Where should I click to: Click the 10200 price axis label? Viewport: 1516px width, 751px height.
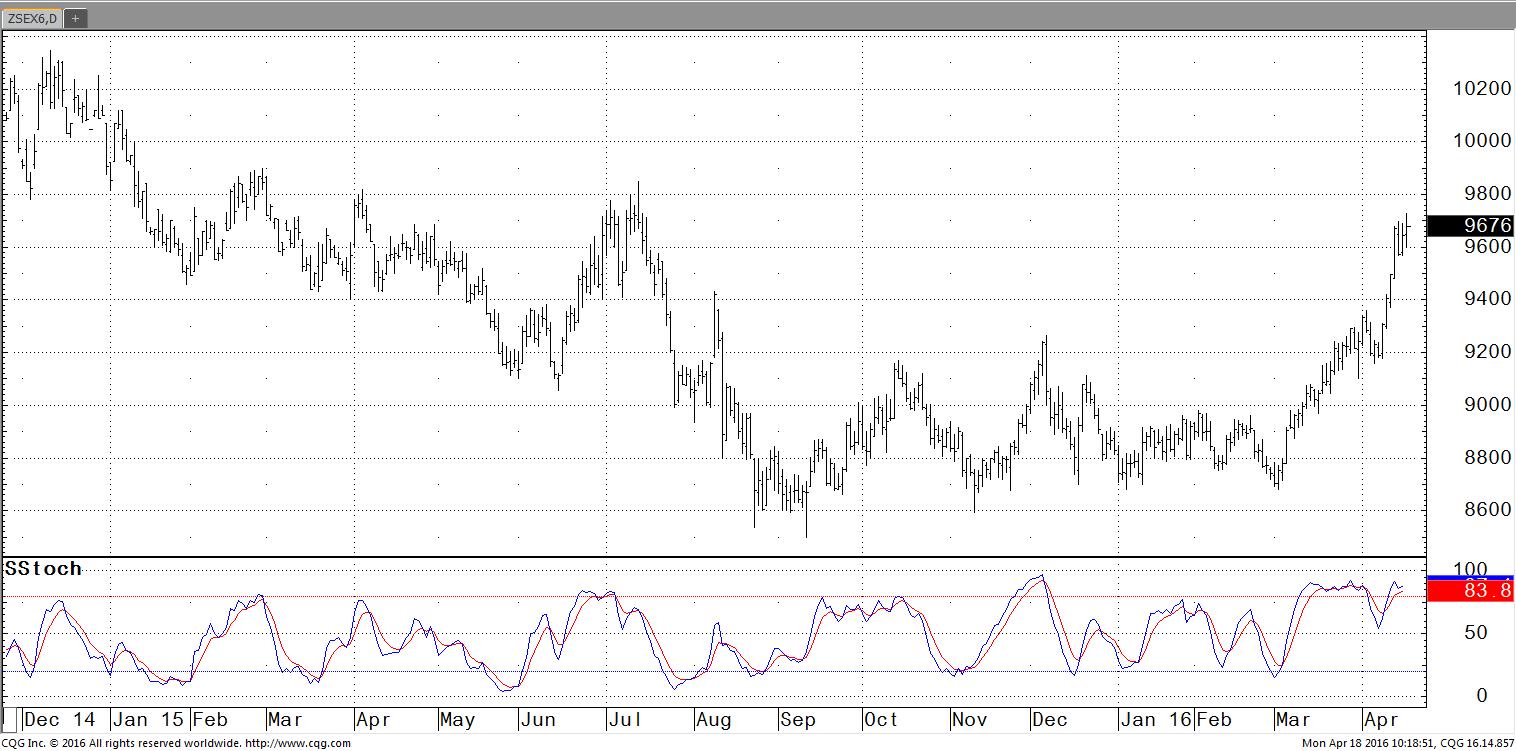click(x=1481, y=88)
